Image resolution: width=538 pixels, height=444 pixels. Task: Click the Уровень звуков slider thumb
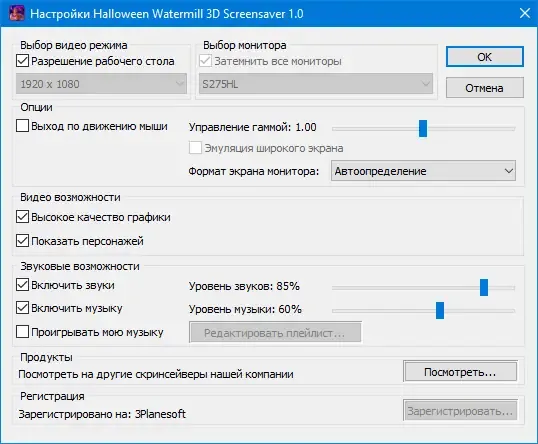(x=484, y=288)
